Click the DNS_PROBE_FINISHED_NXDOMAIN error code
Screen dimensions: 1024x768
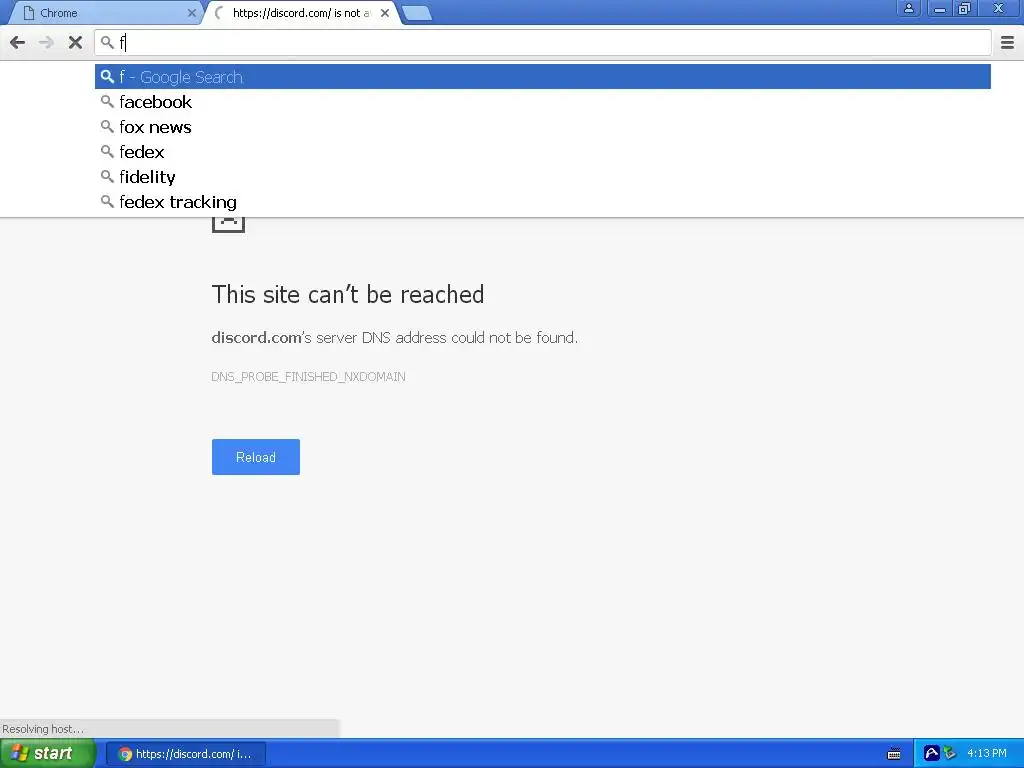(308, 377)
